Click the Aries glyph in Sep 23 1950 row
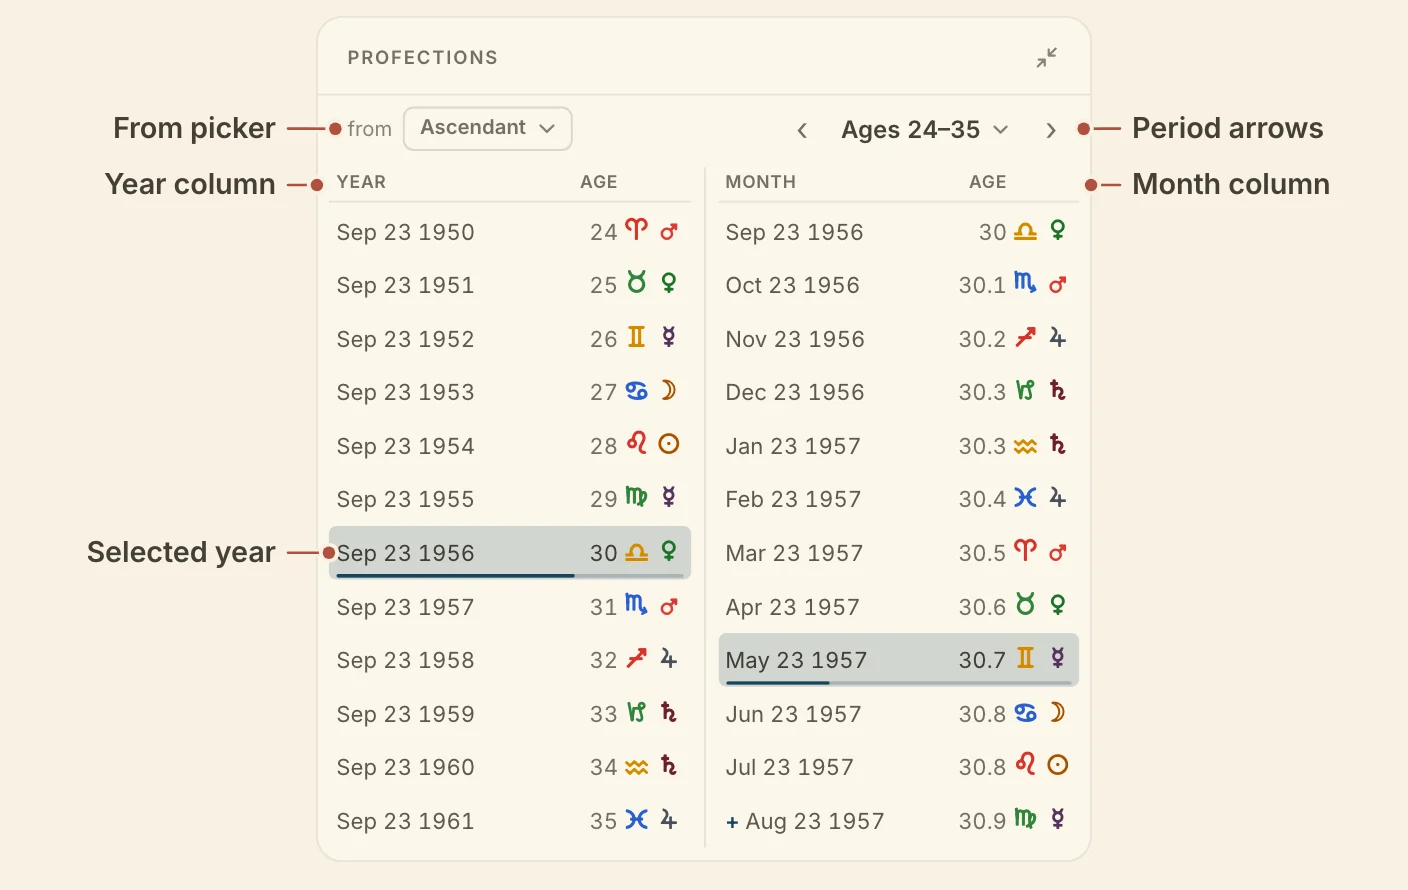 click(636, 230)
